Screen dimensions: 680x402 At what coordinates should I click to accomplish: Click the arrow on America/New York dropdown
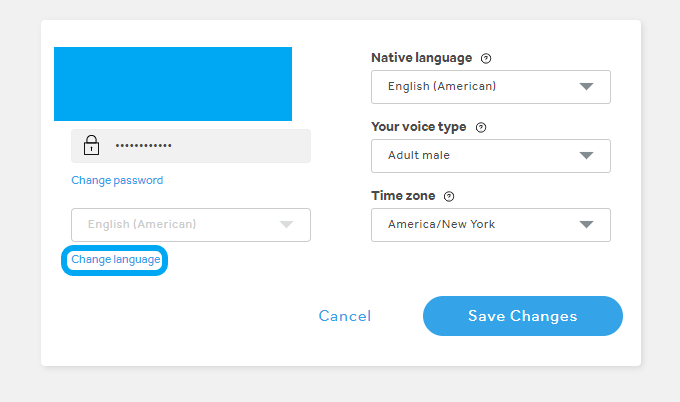click(587, 225)
